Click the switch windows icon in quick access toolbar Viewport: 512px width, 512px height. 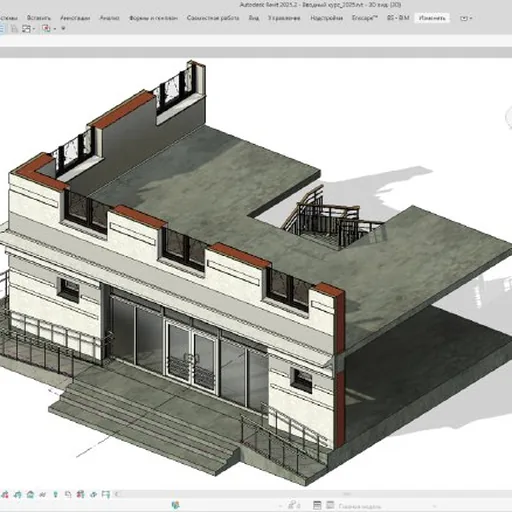coord(26,29)
